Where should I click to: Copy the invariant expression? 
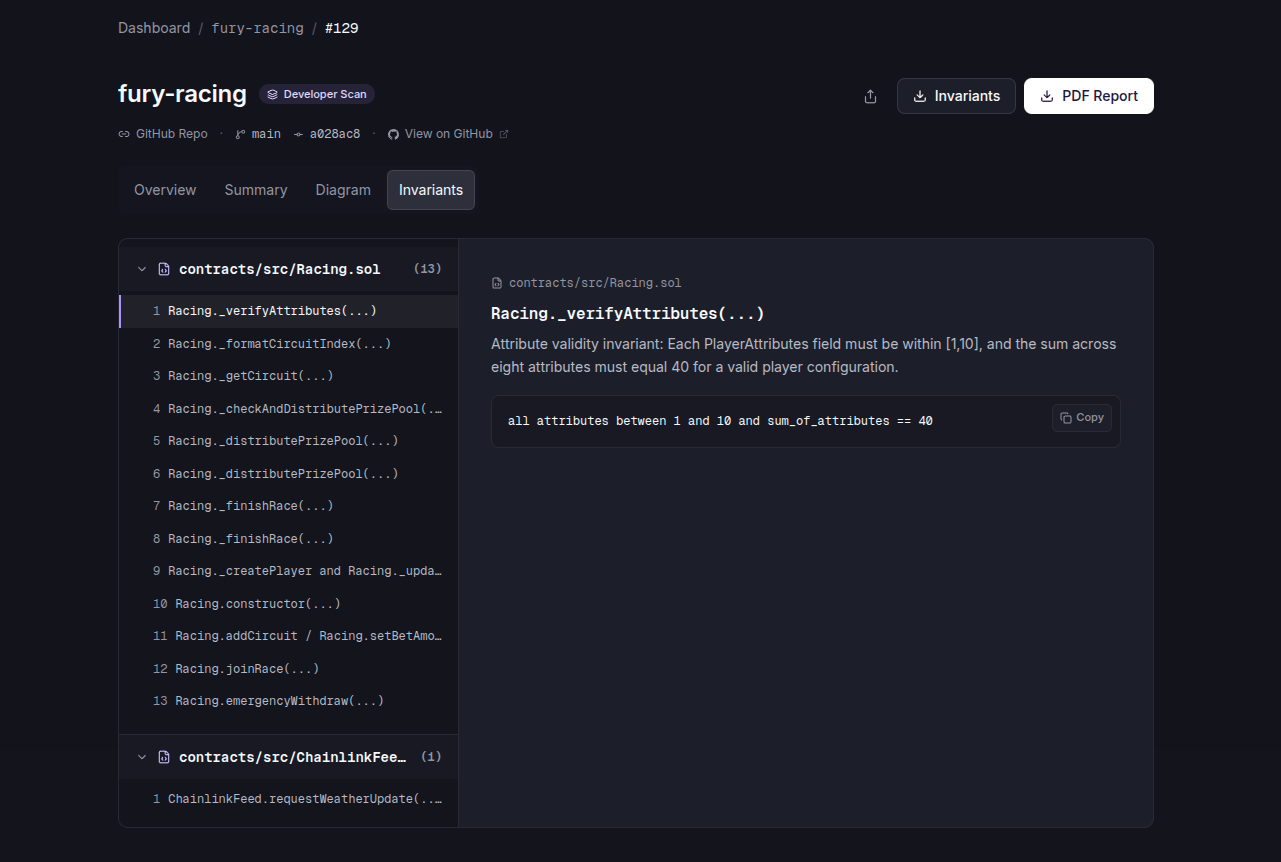click(1082, 418)
